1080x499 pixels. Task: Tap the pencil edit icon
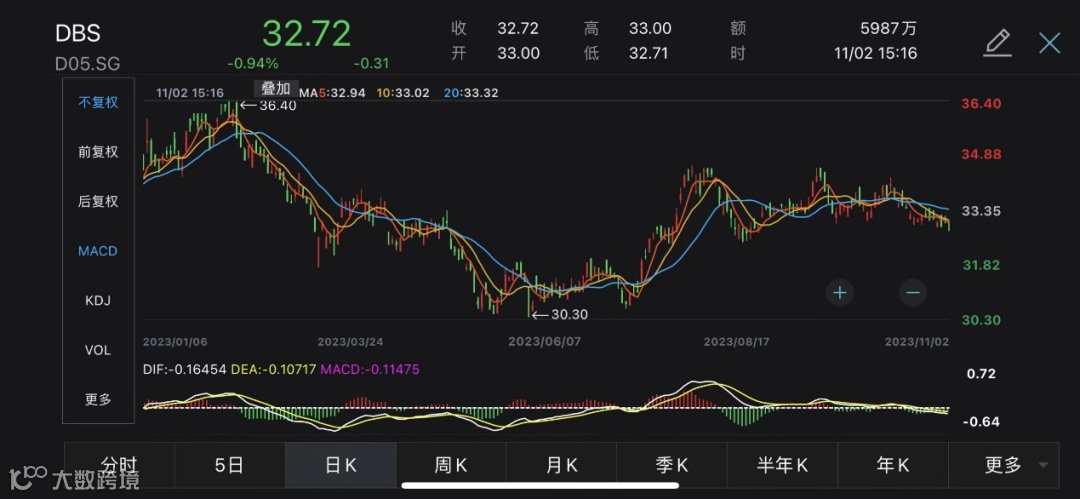click(x=997, y=43)
